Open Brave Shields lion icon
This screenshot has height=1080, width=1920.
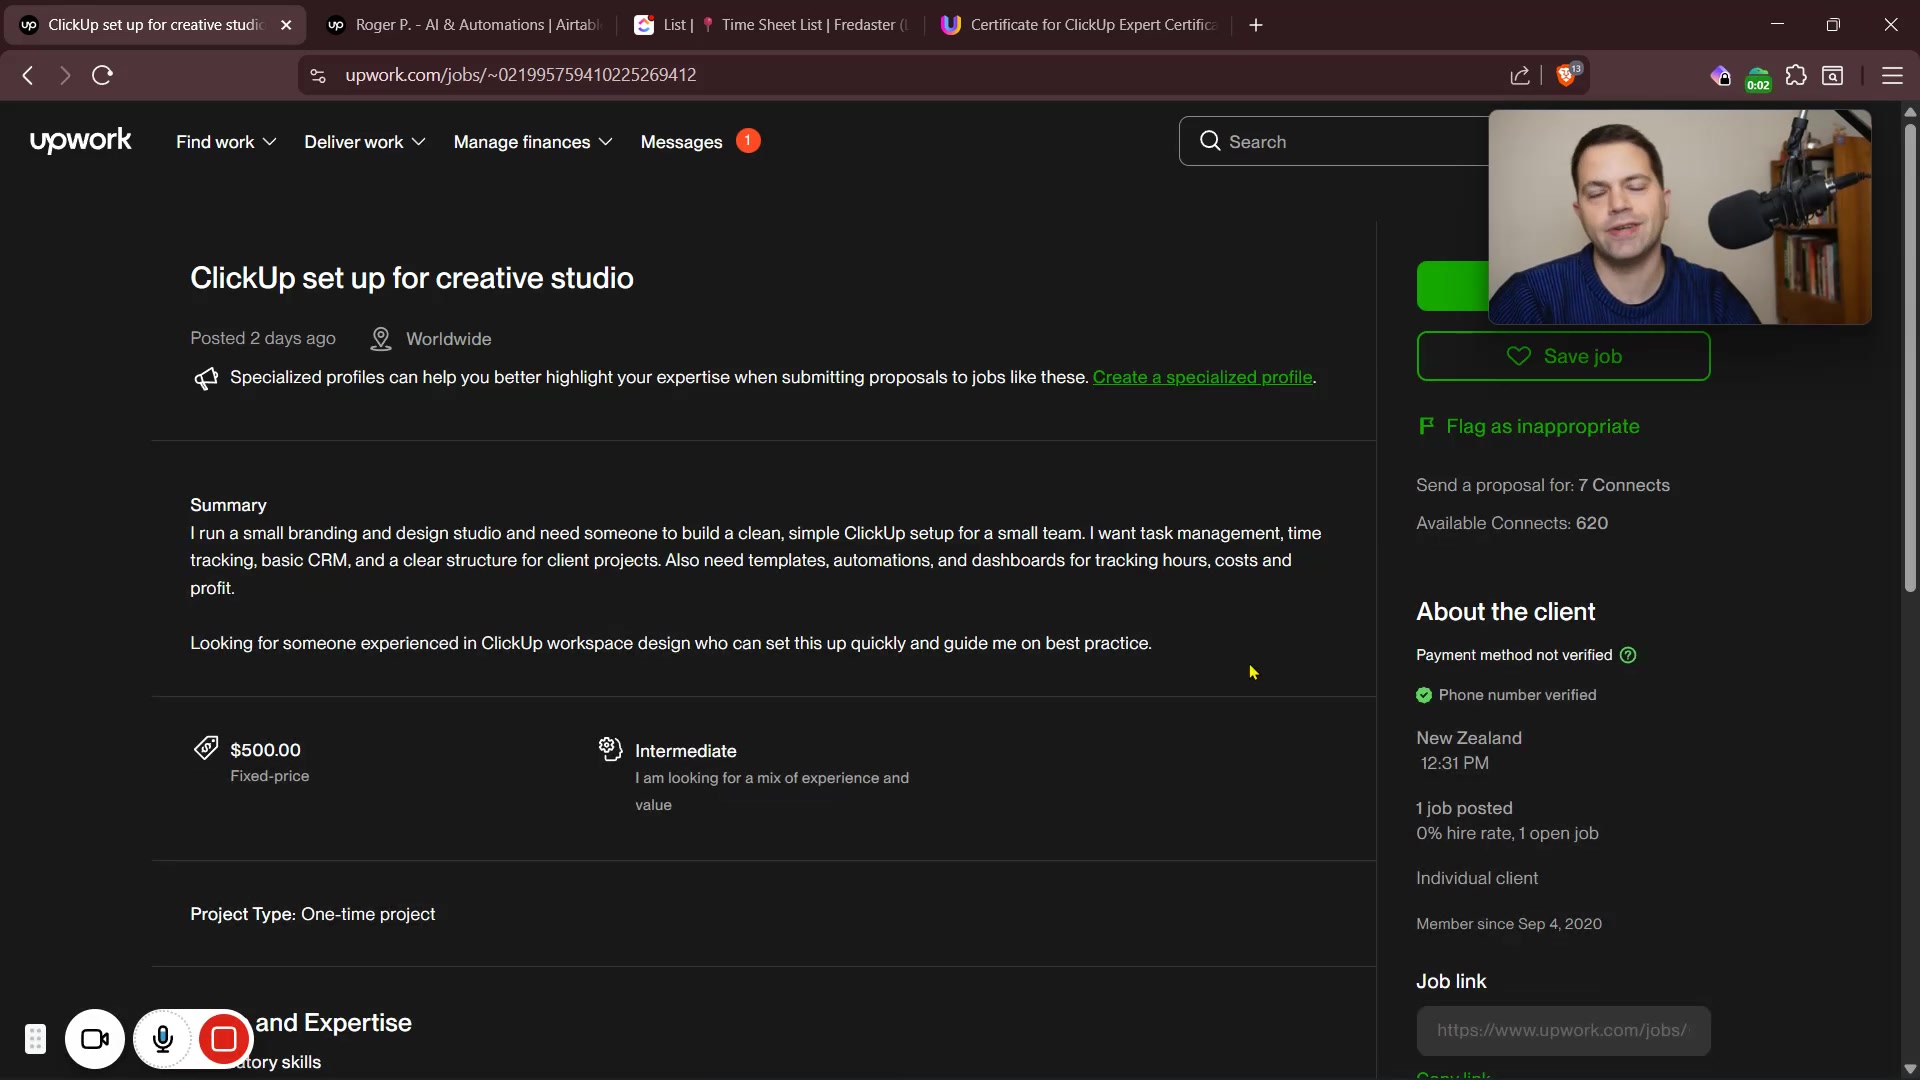coord(1567,75)
